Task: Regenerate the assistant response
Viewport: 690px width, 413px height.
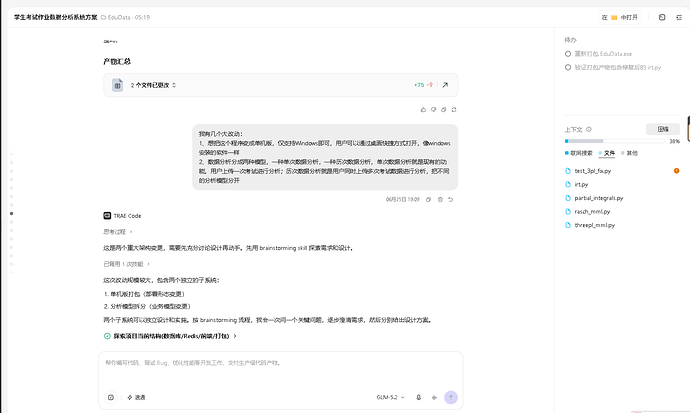Action: pyautogui.click(x=454, y=110)
